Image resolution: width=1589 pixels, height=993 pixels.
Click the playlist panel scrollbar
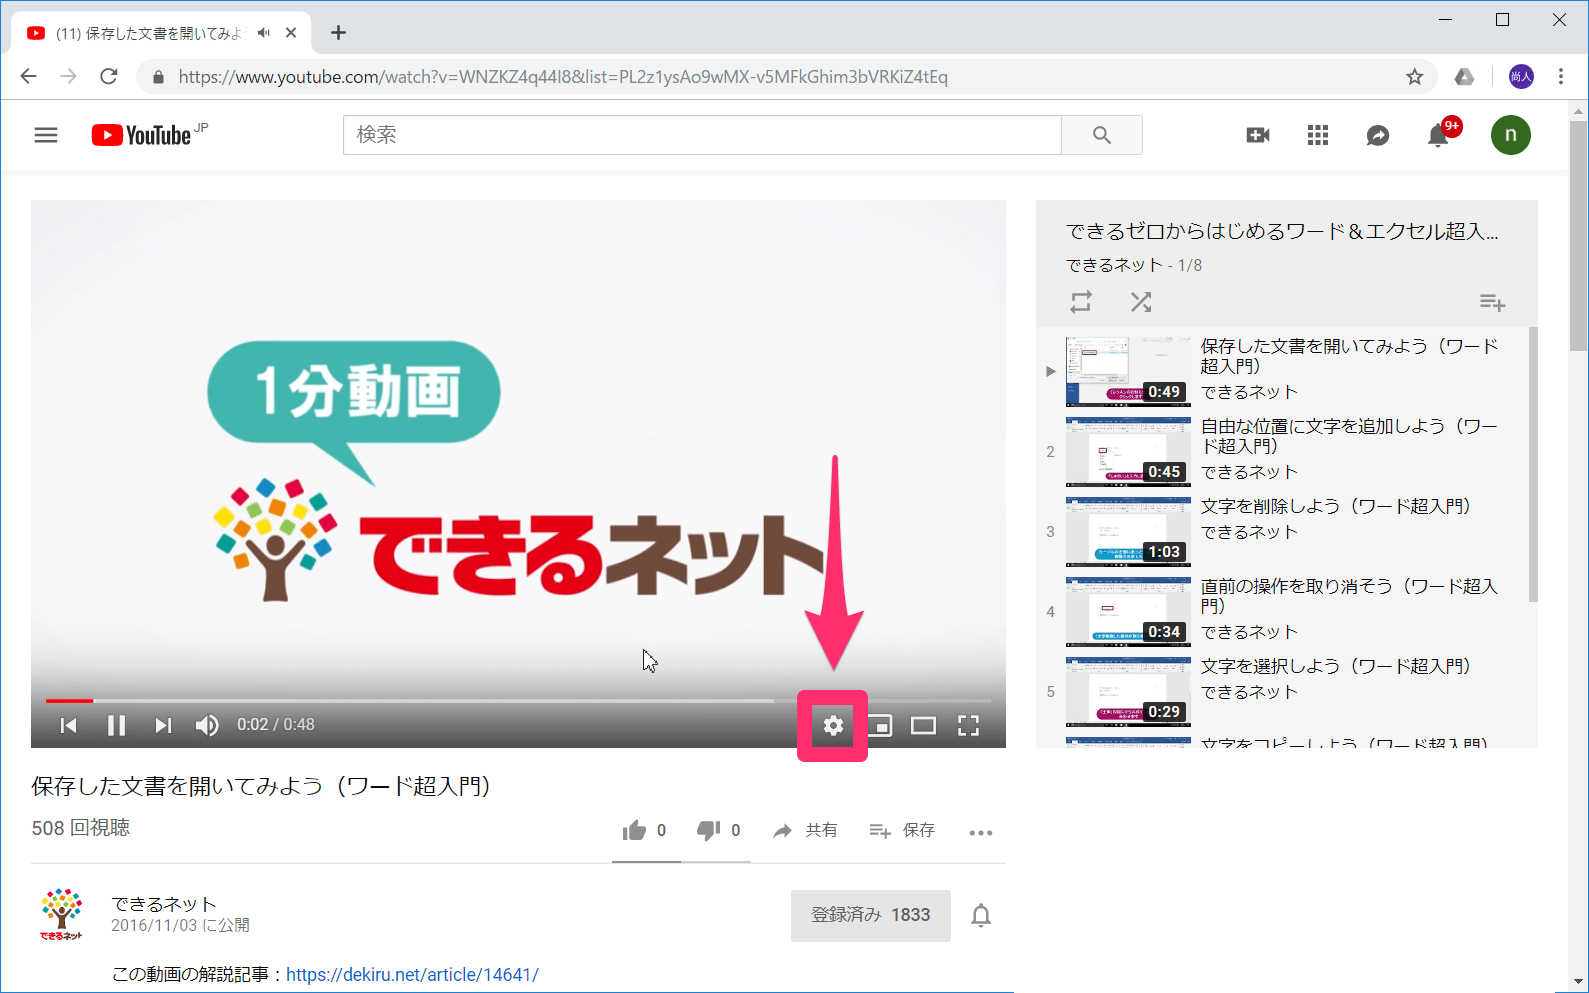coord(1533,465)
